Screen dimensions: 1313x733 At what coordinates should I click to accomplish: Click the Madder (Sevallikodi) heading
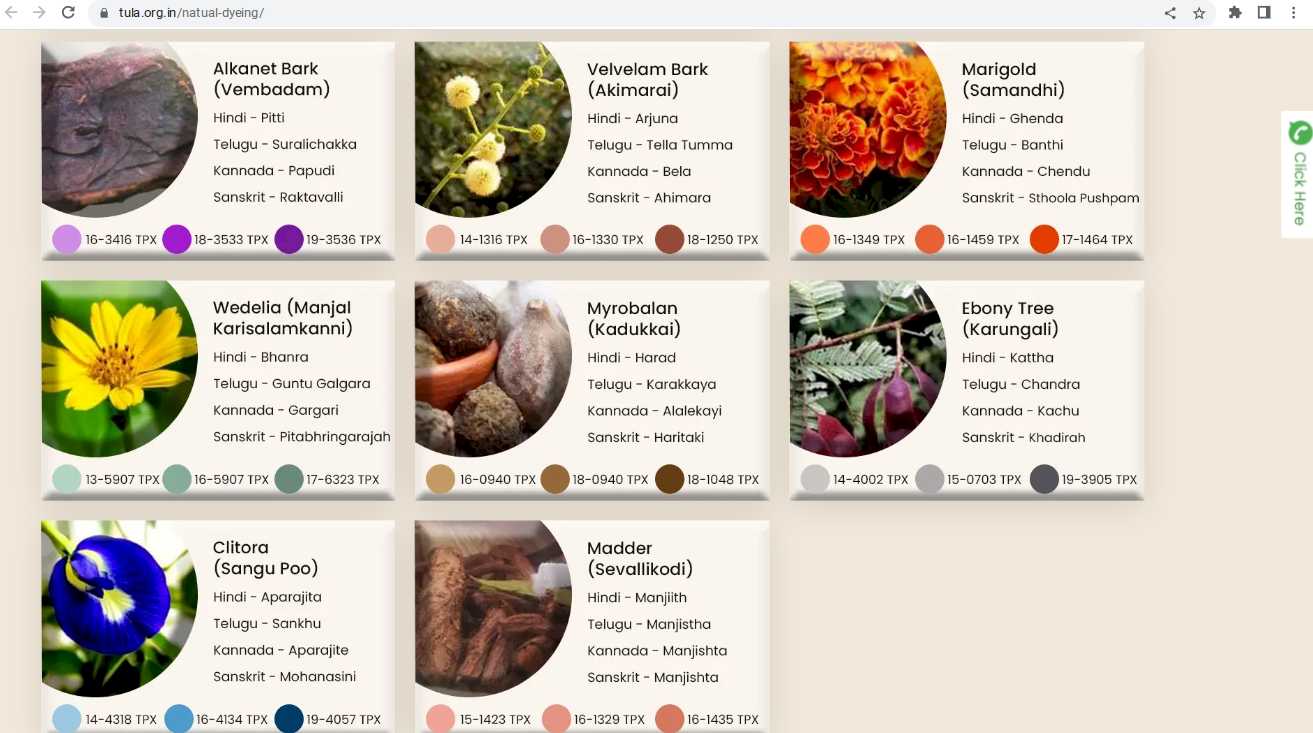[x=640, y=558]
